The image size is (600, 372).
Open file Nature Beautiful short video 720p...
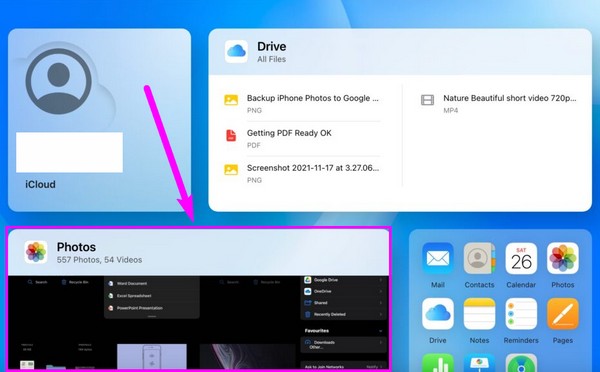point(510,98)
